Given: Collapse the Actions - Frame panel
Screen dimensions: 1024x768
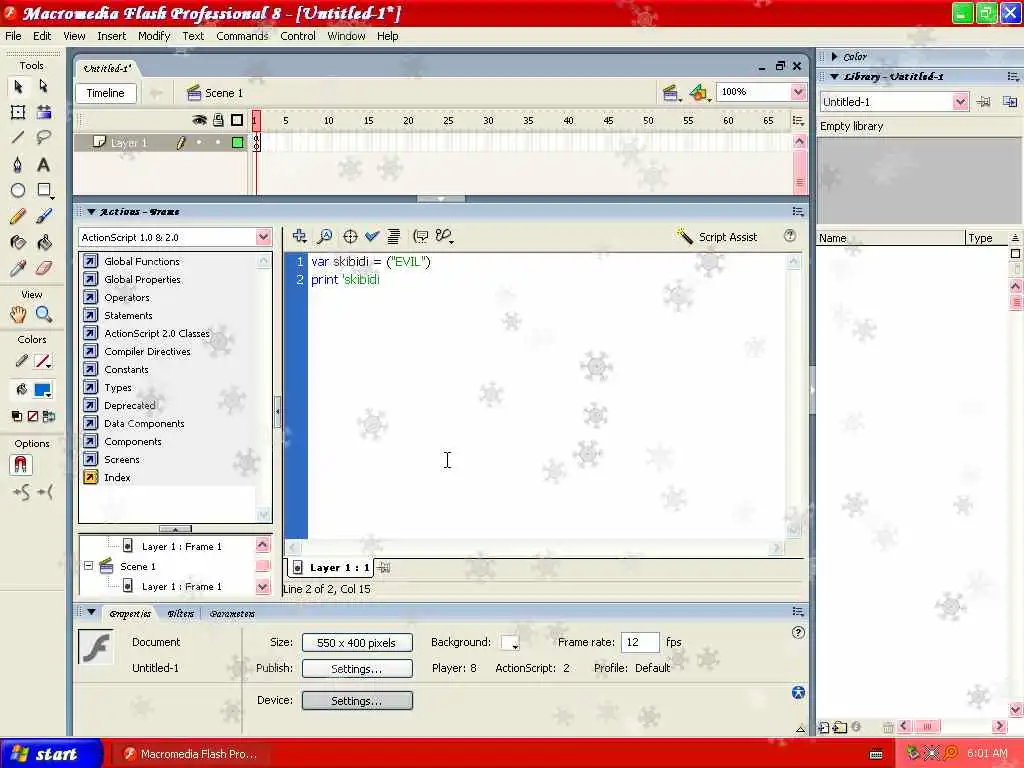Looking at the screenshot, I should point(91,212).
